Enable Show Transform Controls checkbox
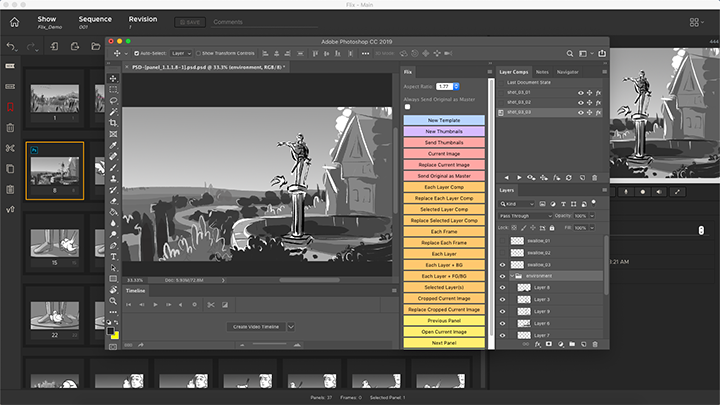The width and height of the screenshot is (720, 405). tap(198, 52)
